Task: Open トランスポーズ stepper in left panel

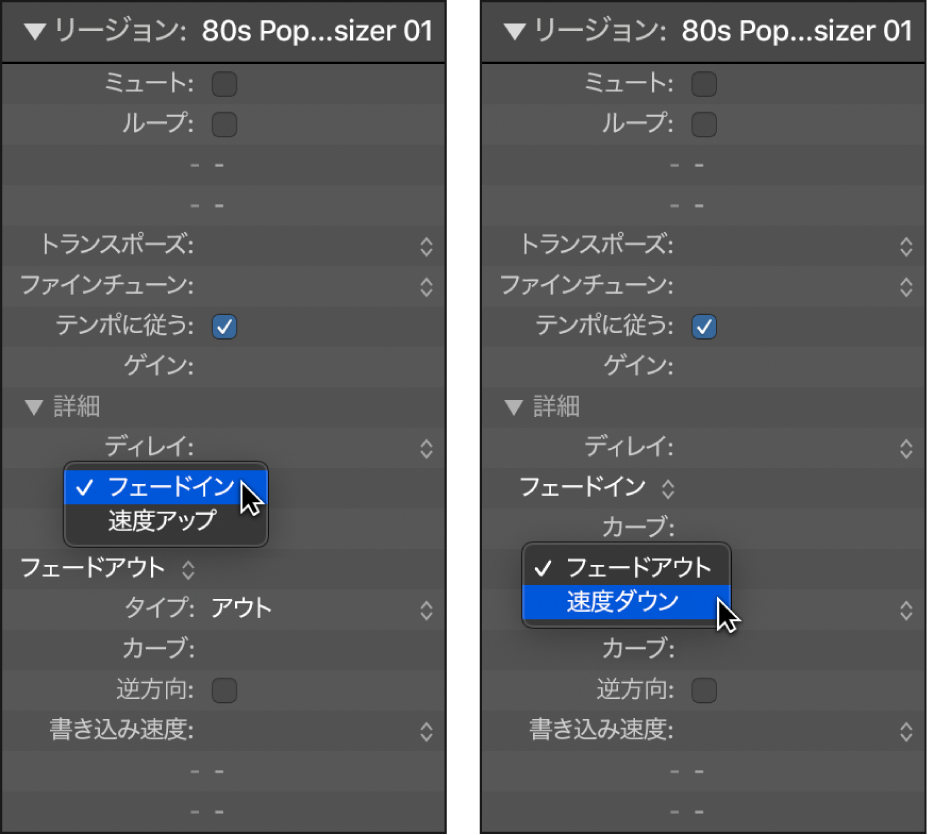Action: click(426, 246)
